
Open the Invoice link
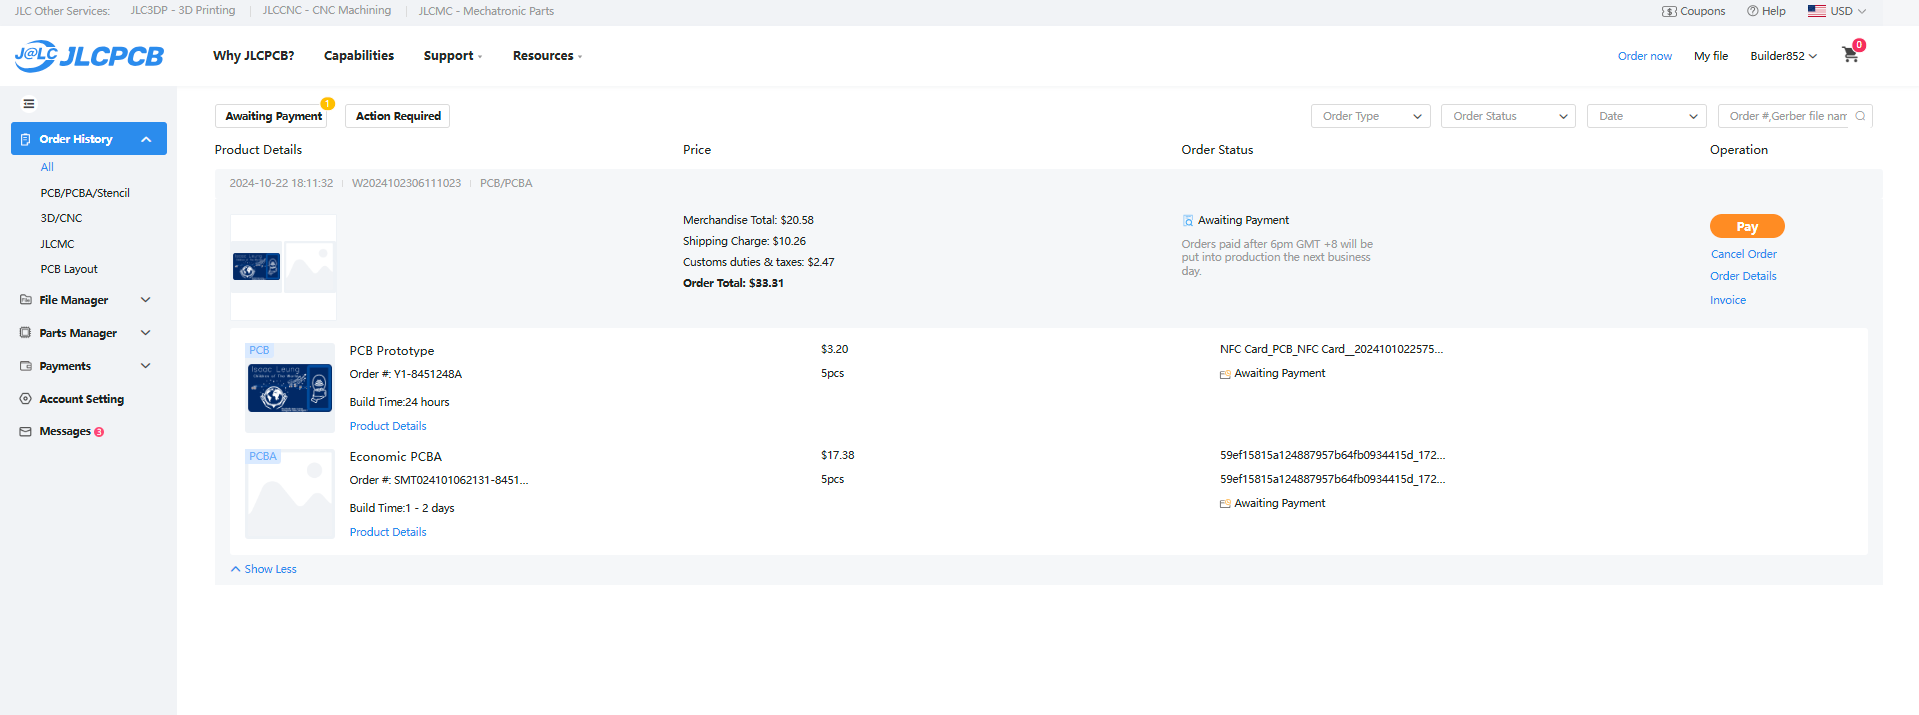[1728, 300]
